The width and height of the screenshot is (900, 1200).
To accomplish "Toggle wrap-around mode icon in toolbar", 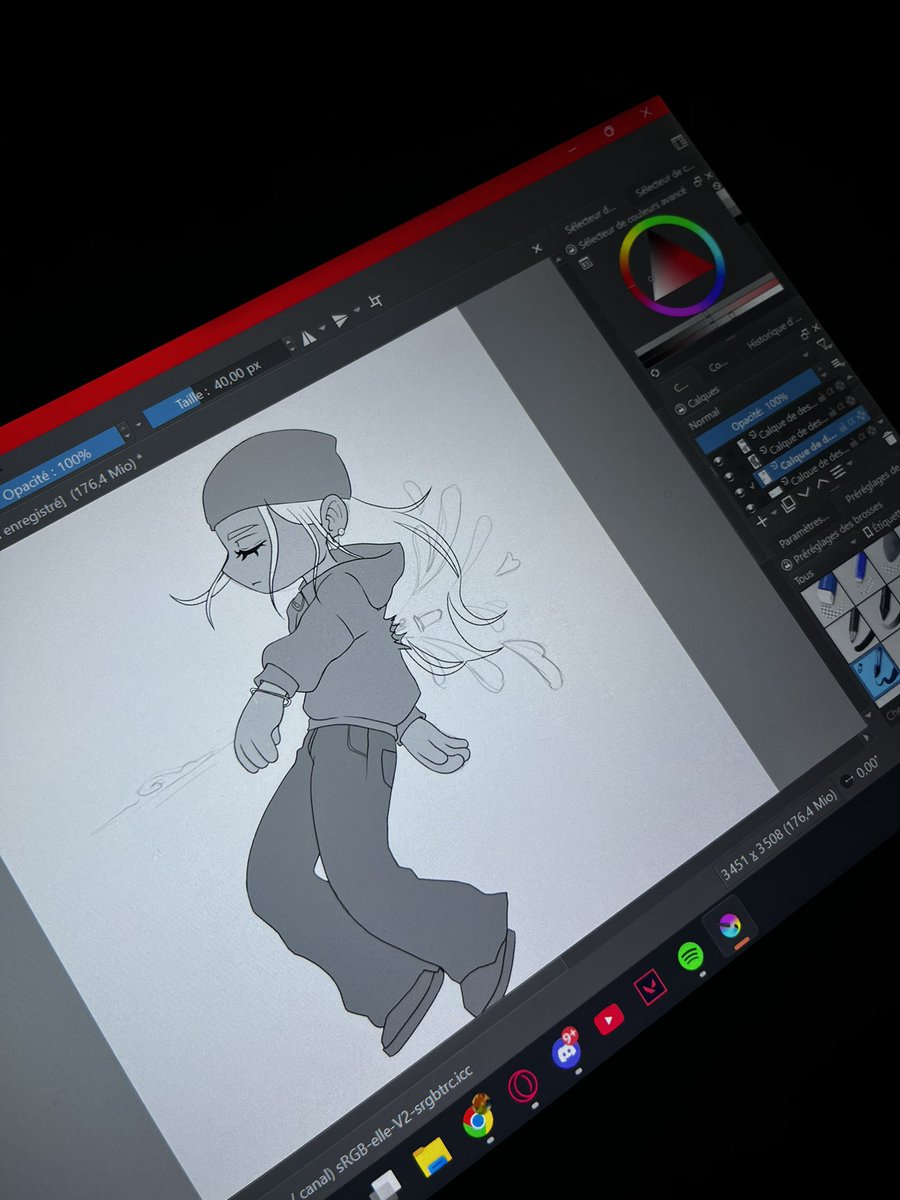I will 375,302.
